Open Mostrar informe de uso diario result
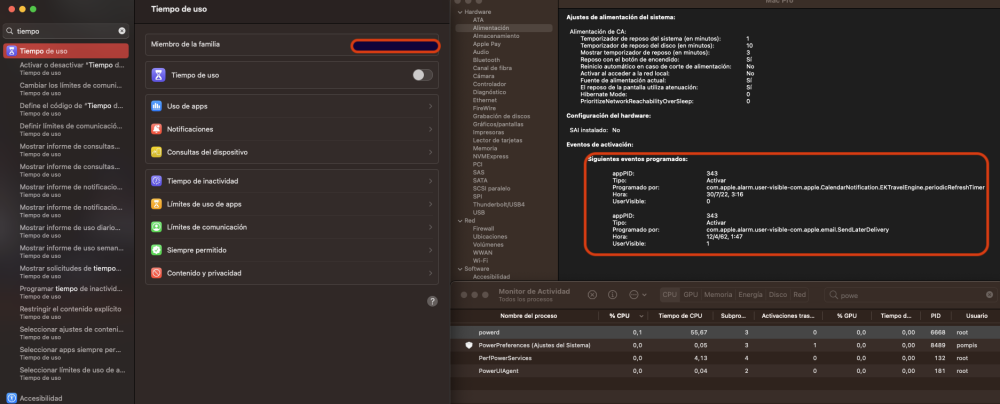This screenshot has width=1000, height=404. [x=70, y=230]
